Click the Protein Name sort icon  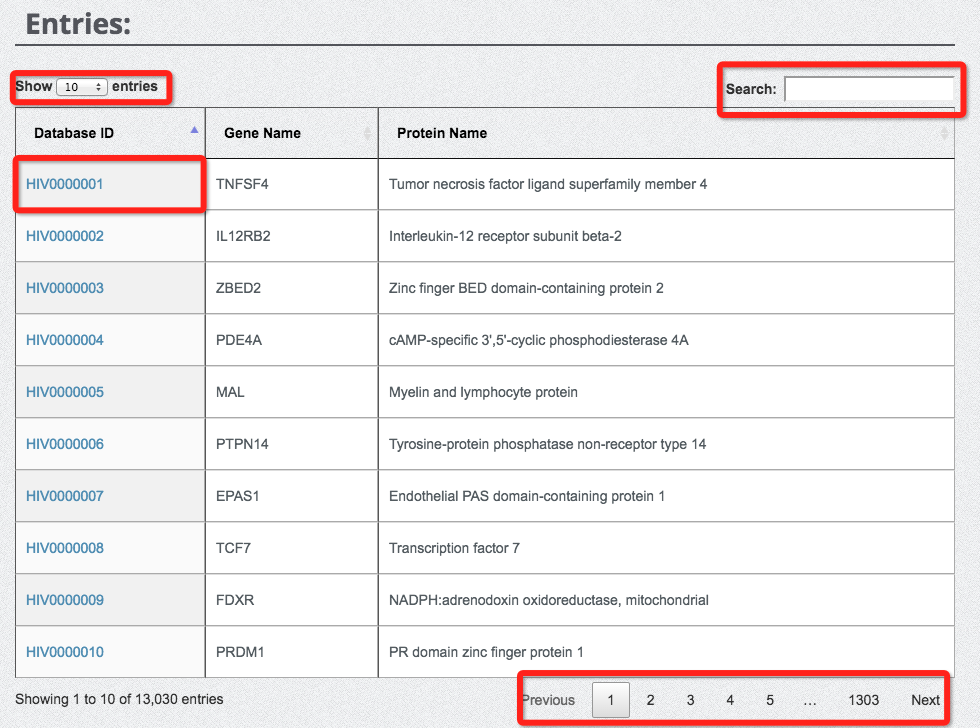[x=944, y=133]
